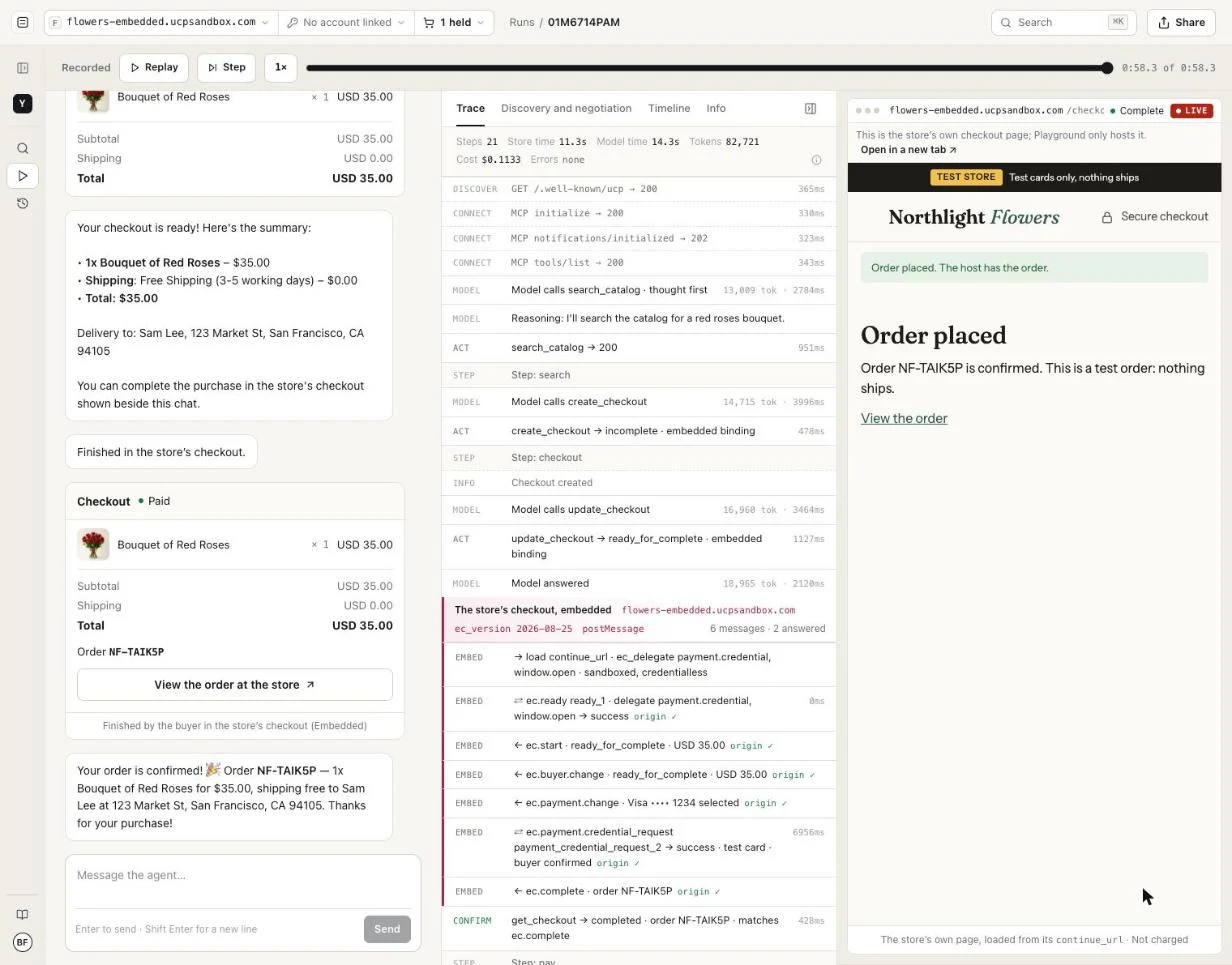Click the info circle icon in trace stats
Screen dimensions: 1232x965
(x=816, y=160)
